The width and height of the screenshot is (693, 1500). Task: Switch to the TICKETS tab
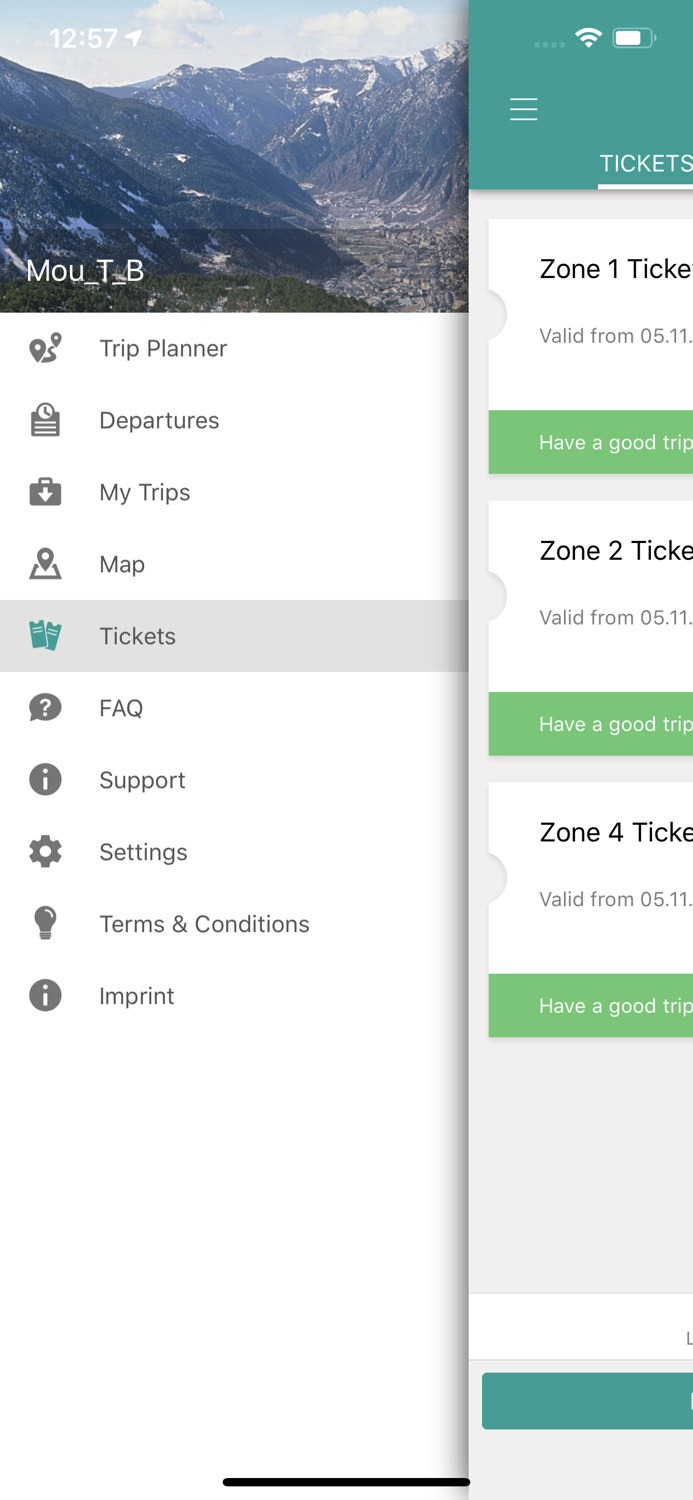pos(645,164)
